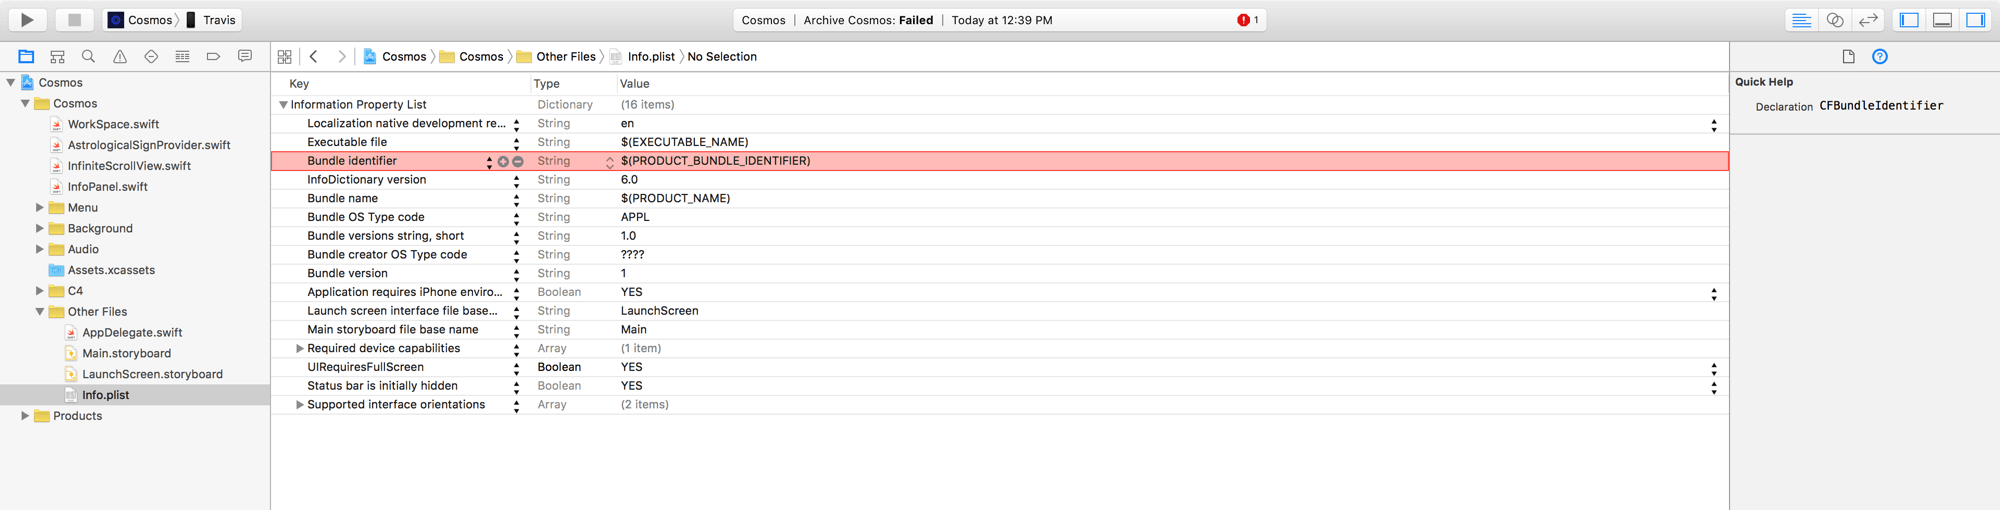Open the Find navigator tab
2000x510 pixels.
88,57
